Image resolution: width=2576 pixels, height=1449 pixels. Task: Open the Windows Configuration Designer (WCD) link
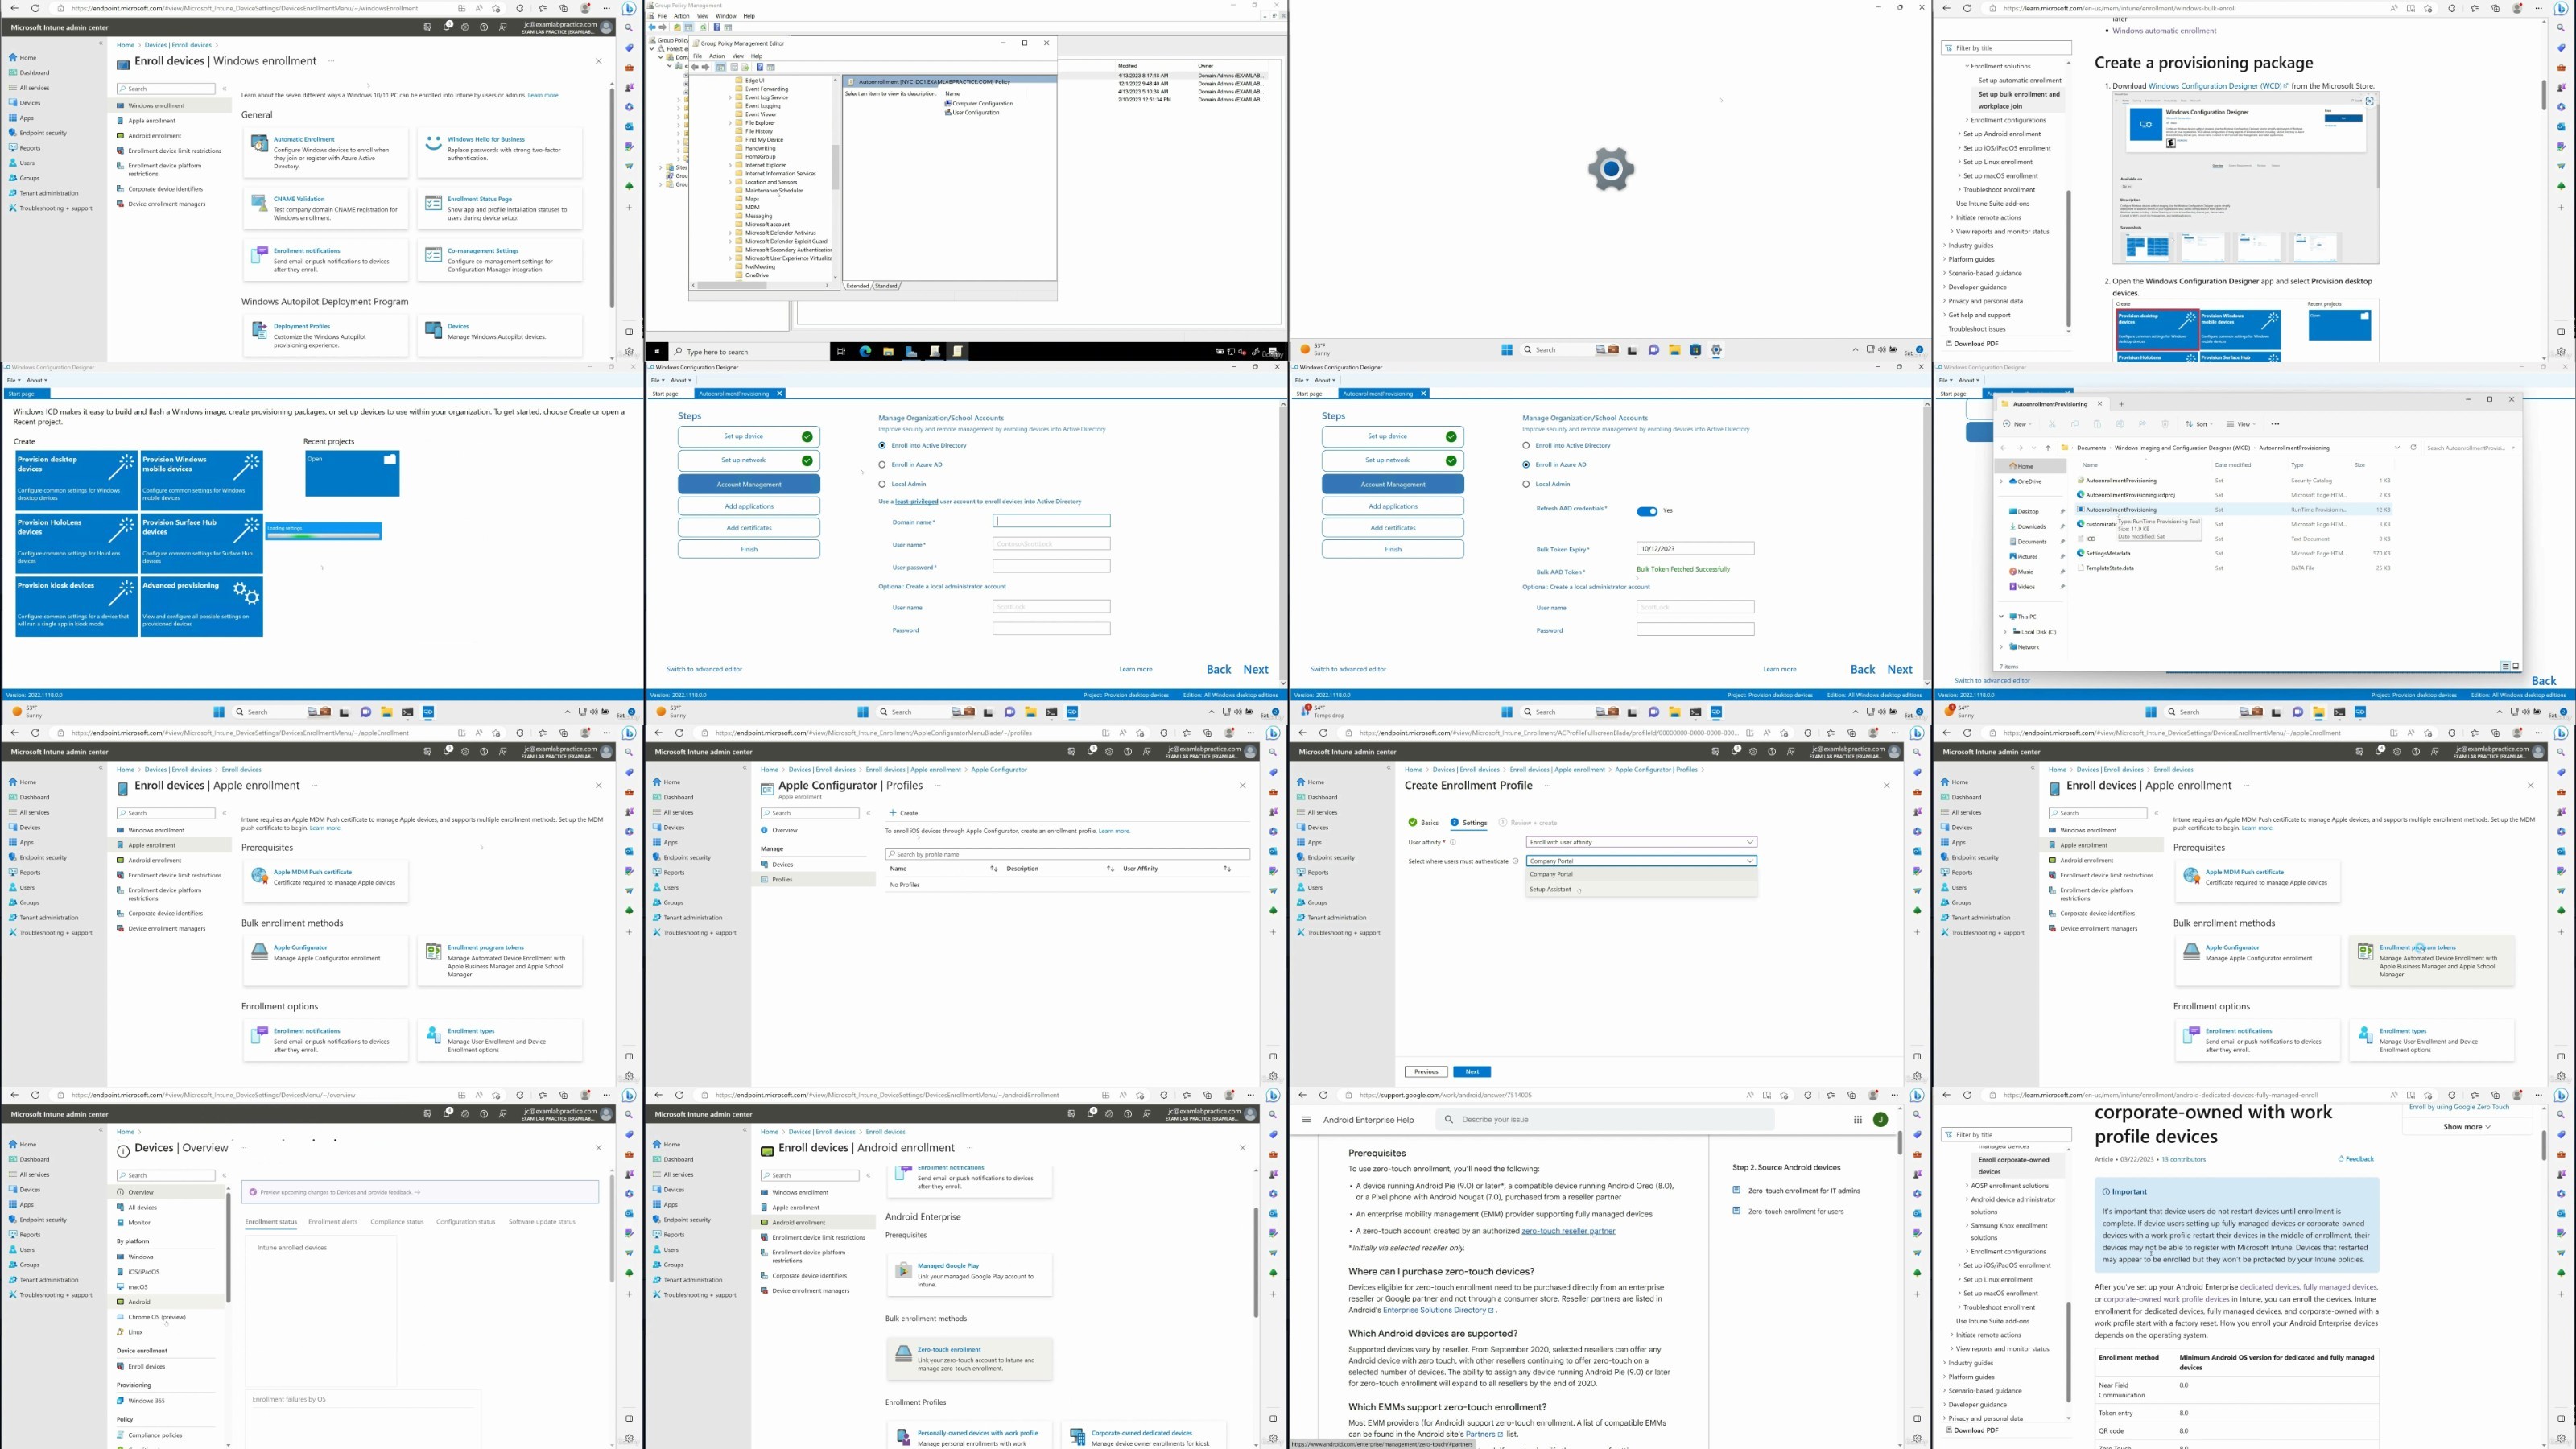(x=2216, y=86)
